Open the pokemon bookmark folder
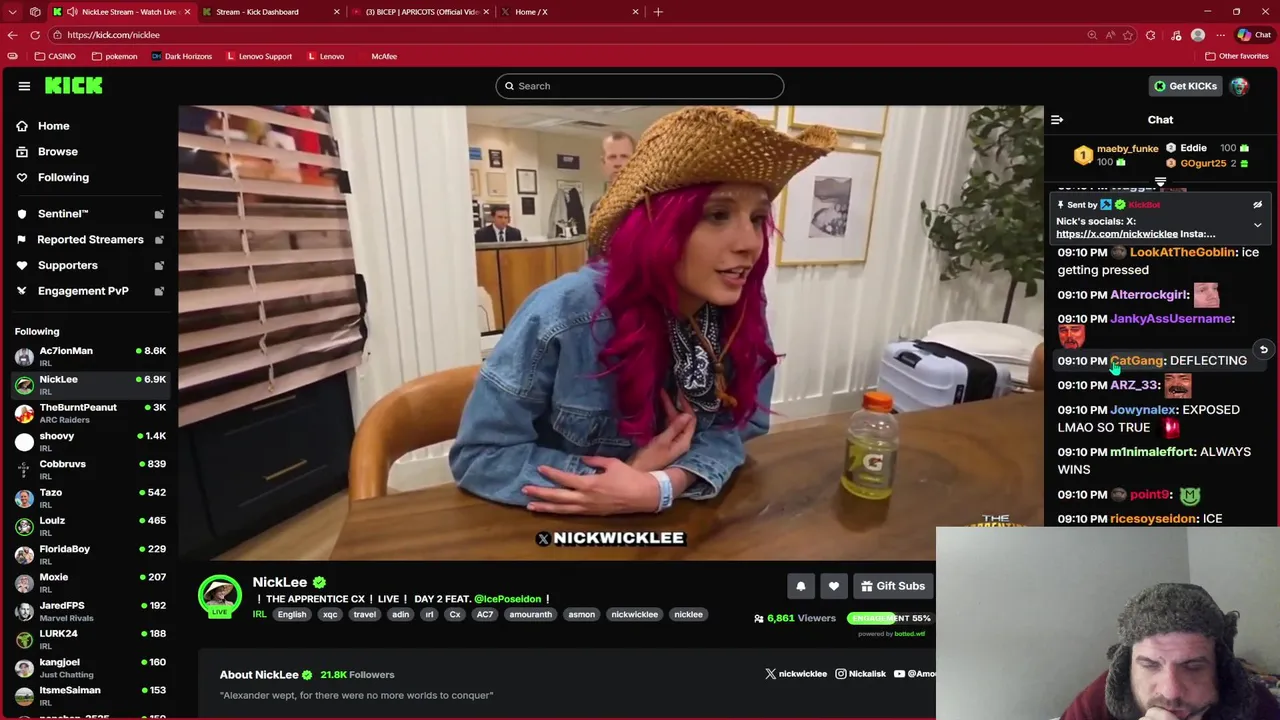1280x720 pixels. [115, 57]
